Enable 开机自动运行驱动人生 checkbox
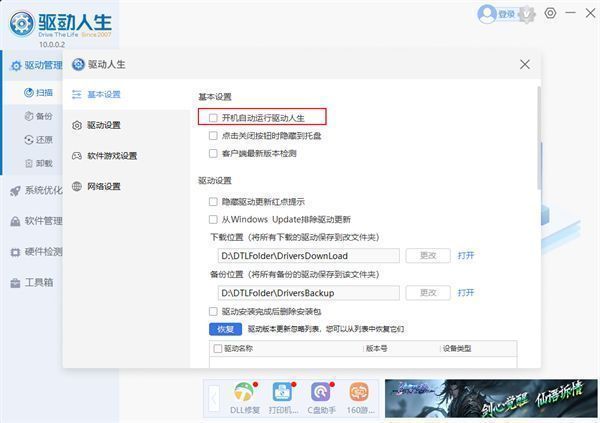600x423 pixels. 213,117
